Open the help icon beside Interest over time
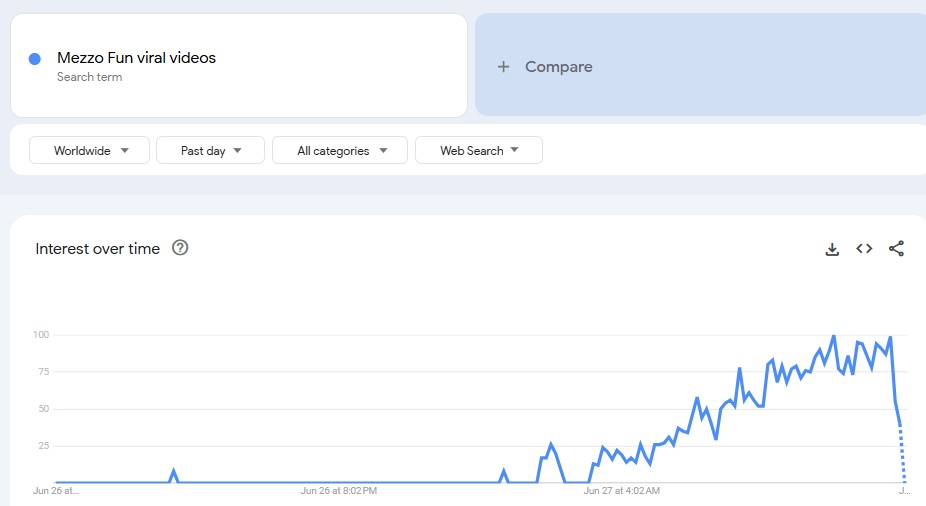 [x=180, y=248]
